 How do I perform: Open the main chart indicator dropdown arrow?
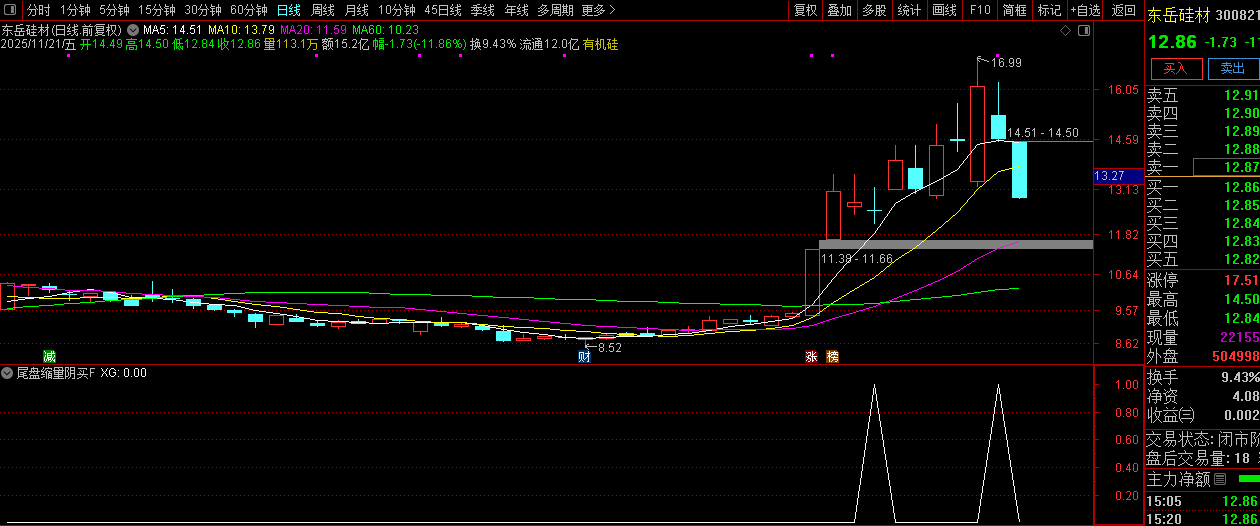pyautogui.click(x=133, y=30)
